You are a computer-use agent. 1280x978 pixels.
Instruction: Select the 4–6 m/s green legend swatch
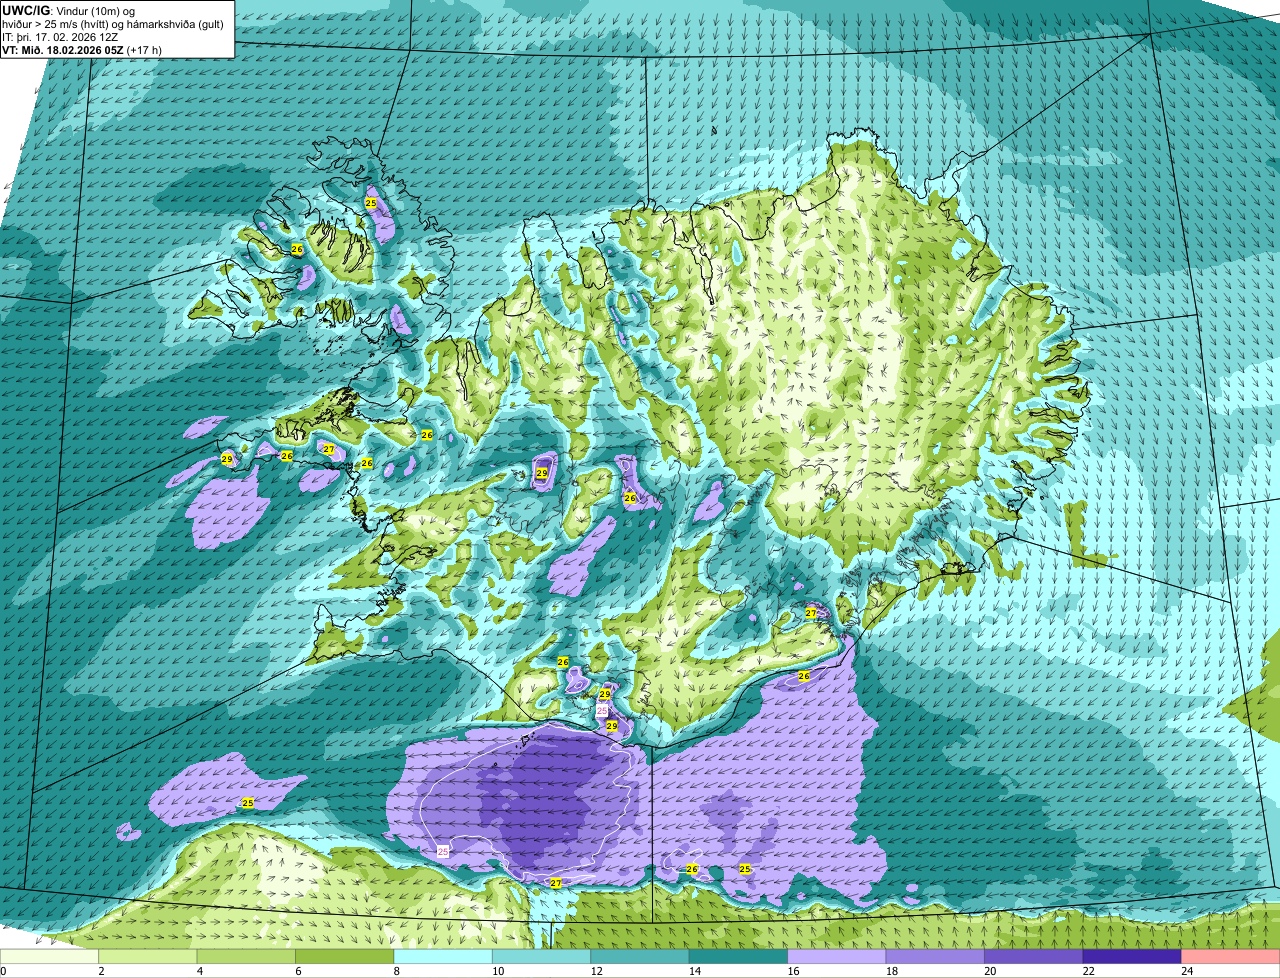point(246,957)
